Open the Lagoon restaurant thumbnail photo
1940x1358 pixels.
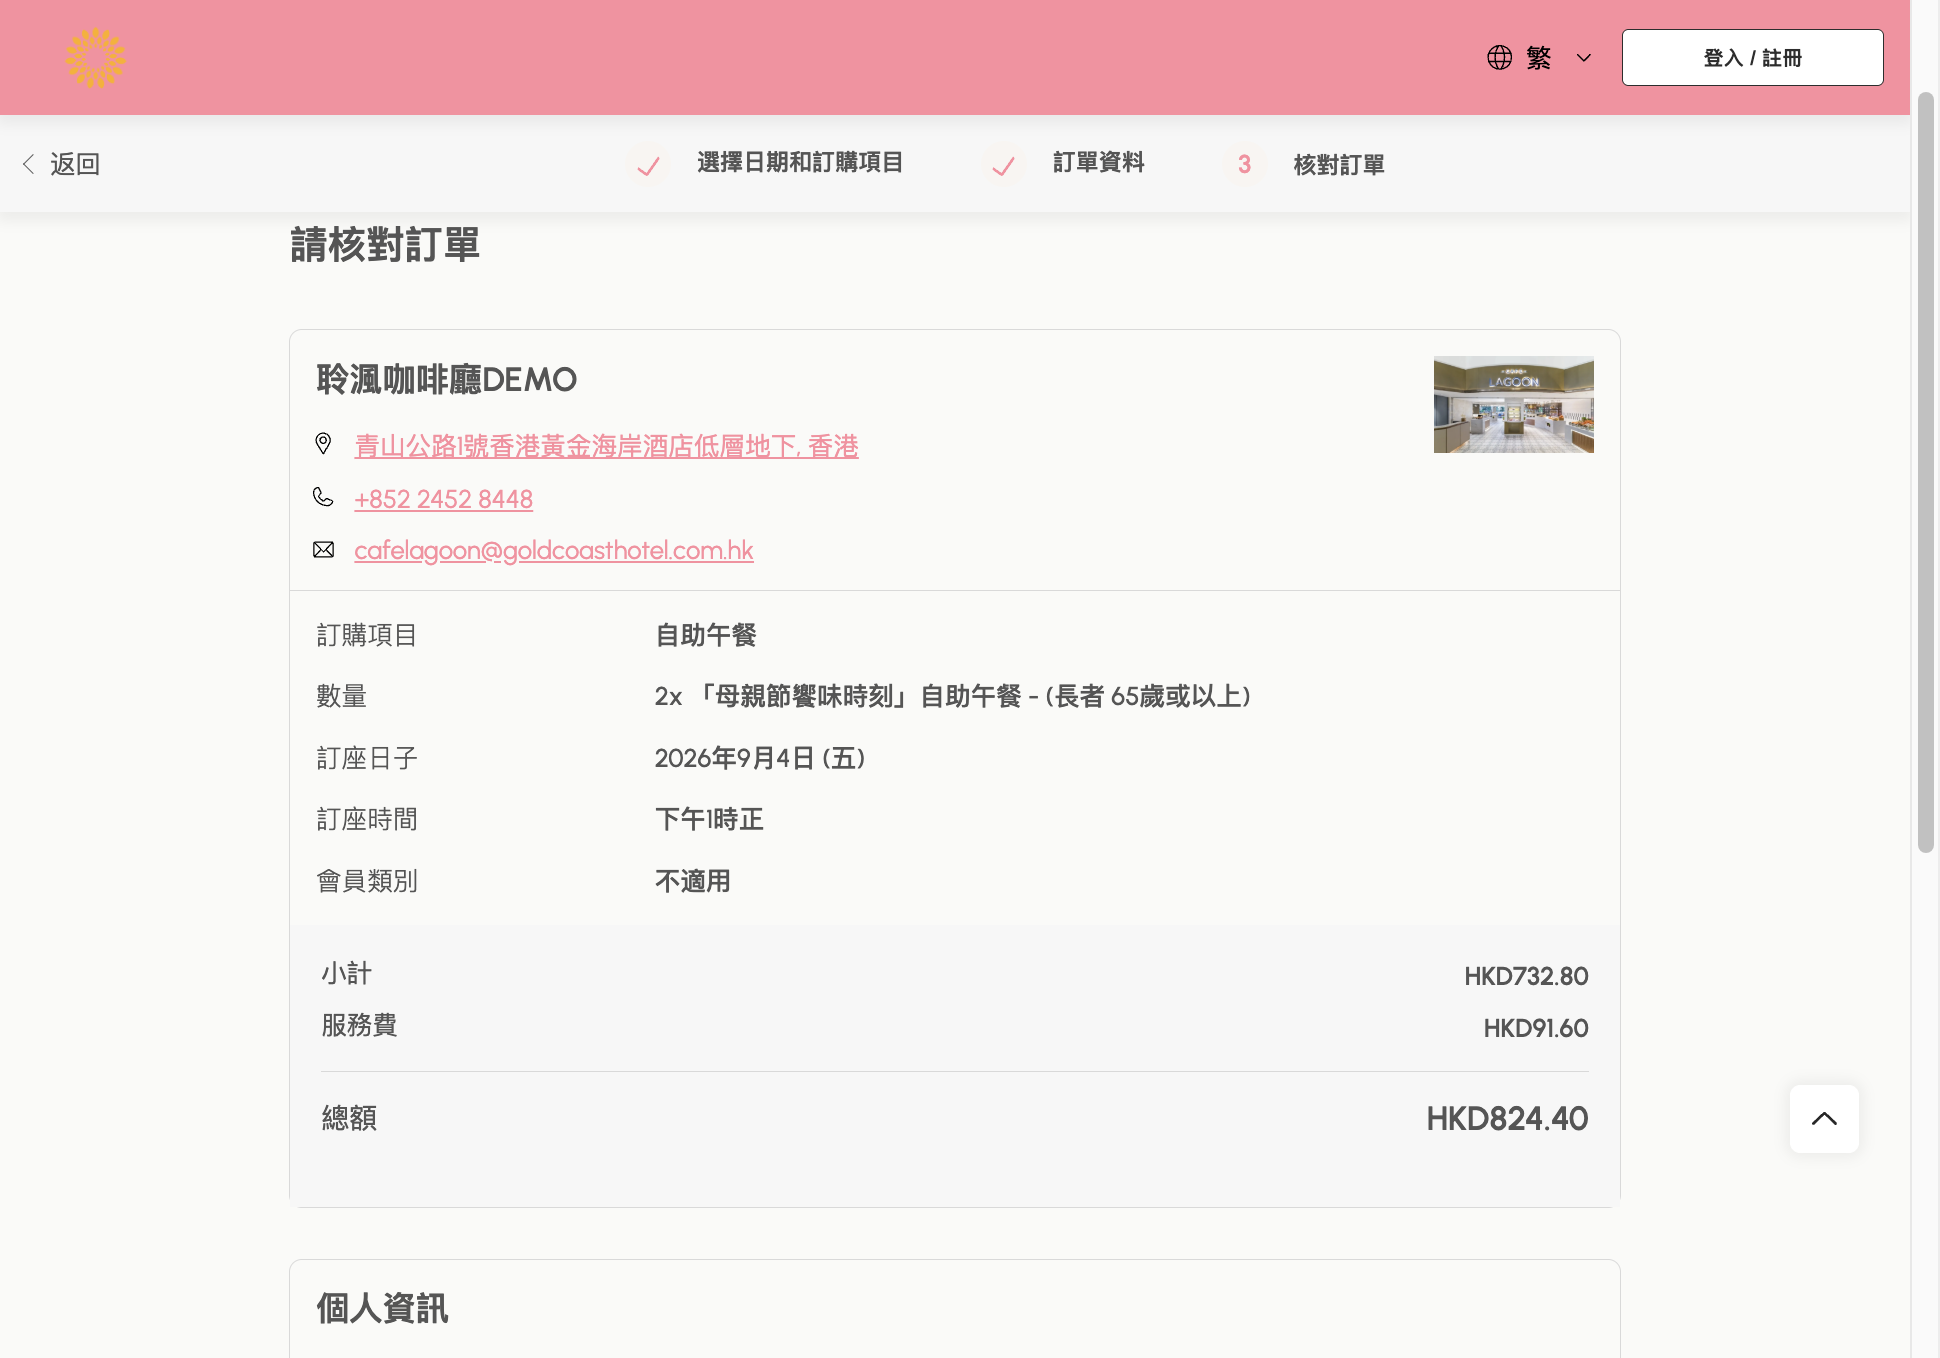pos(1513,404)
